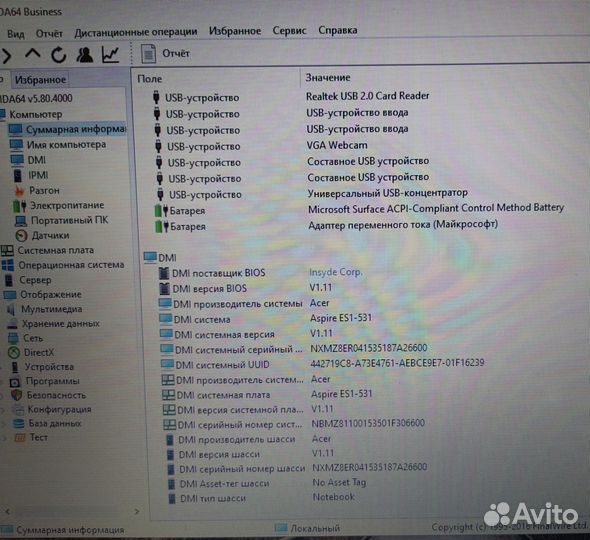Click the Up arrow toolbar icon

(33, 54)
